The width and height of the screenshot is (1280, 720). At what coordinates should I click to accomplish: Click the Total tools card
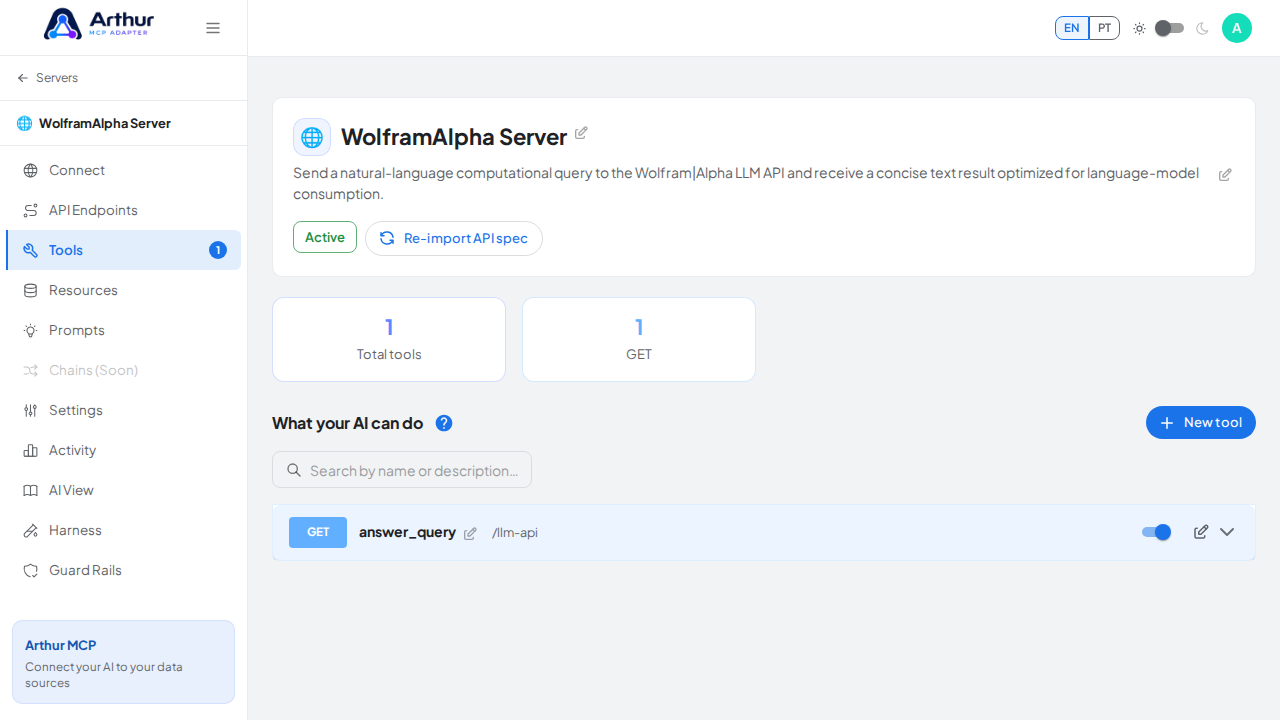[389, 339]
